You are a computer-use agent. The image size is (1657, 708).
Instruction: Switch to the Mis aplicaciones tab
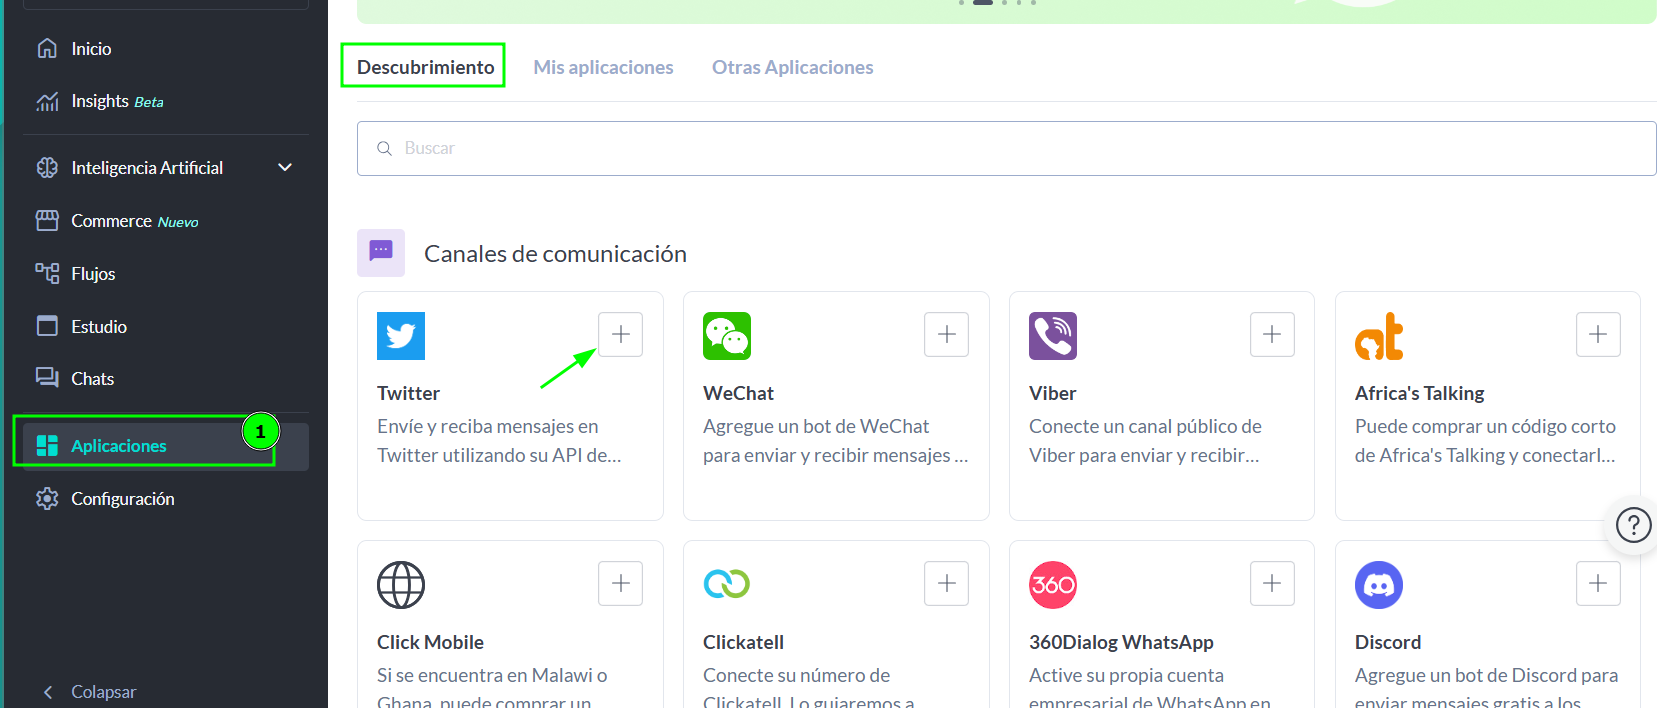[603, 67]
